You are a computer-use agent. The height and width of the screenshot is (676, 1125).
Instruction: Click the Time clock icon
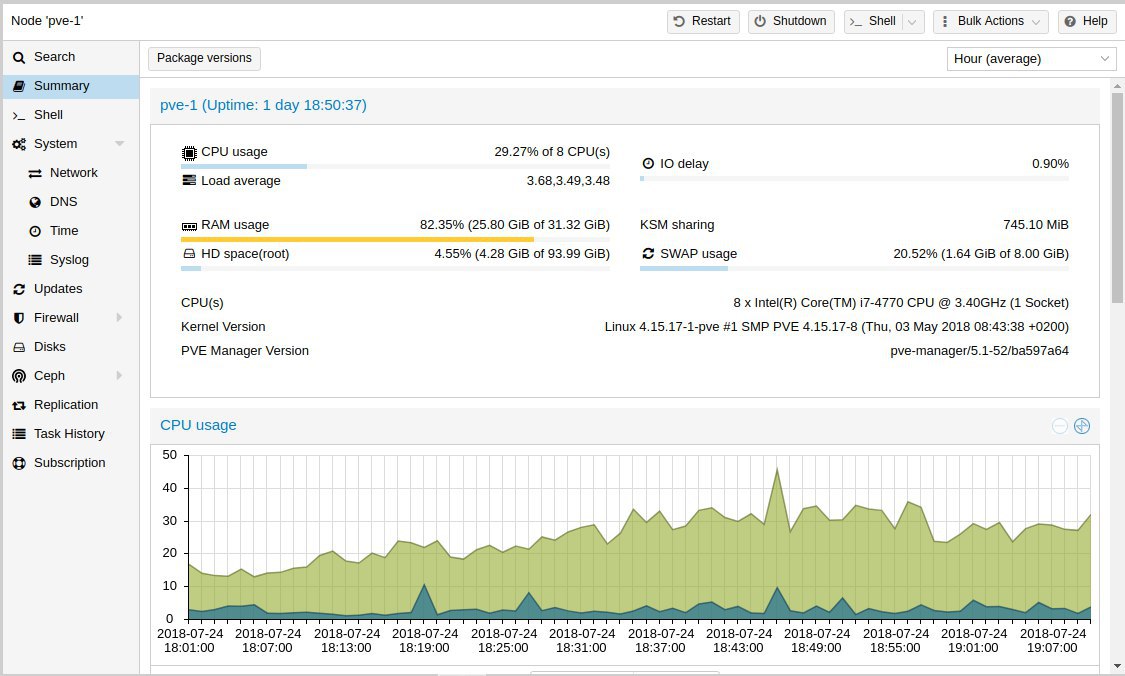tap(34, 231)
